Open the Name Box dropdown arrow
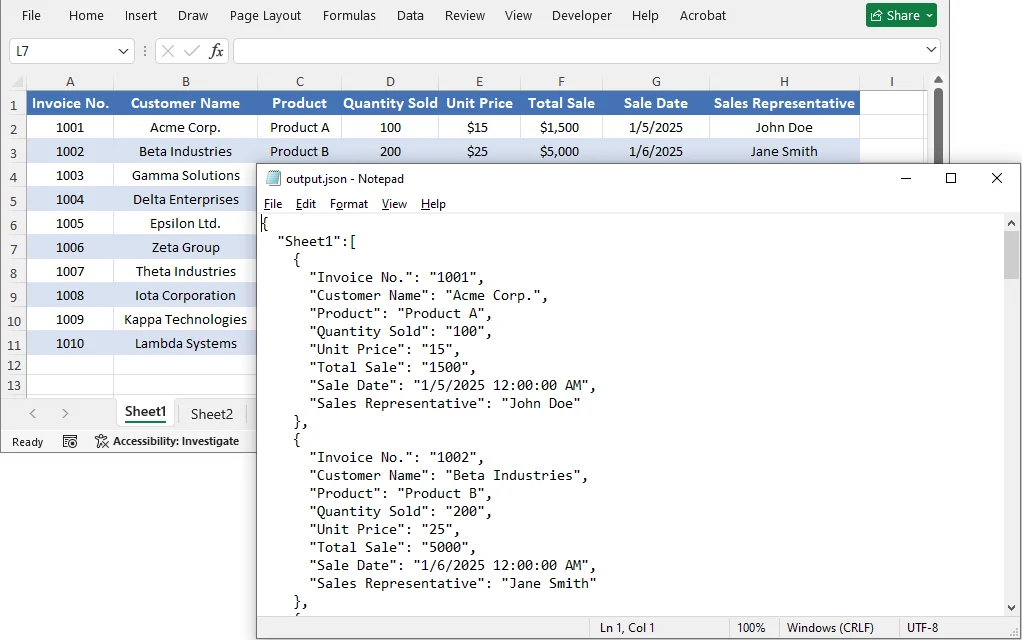 pos(123,51)
